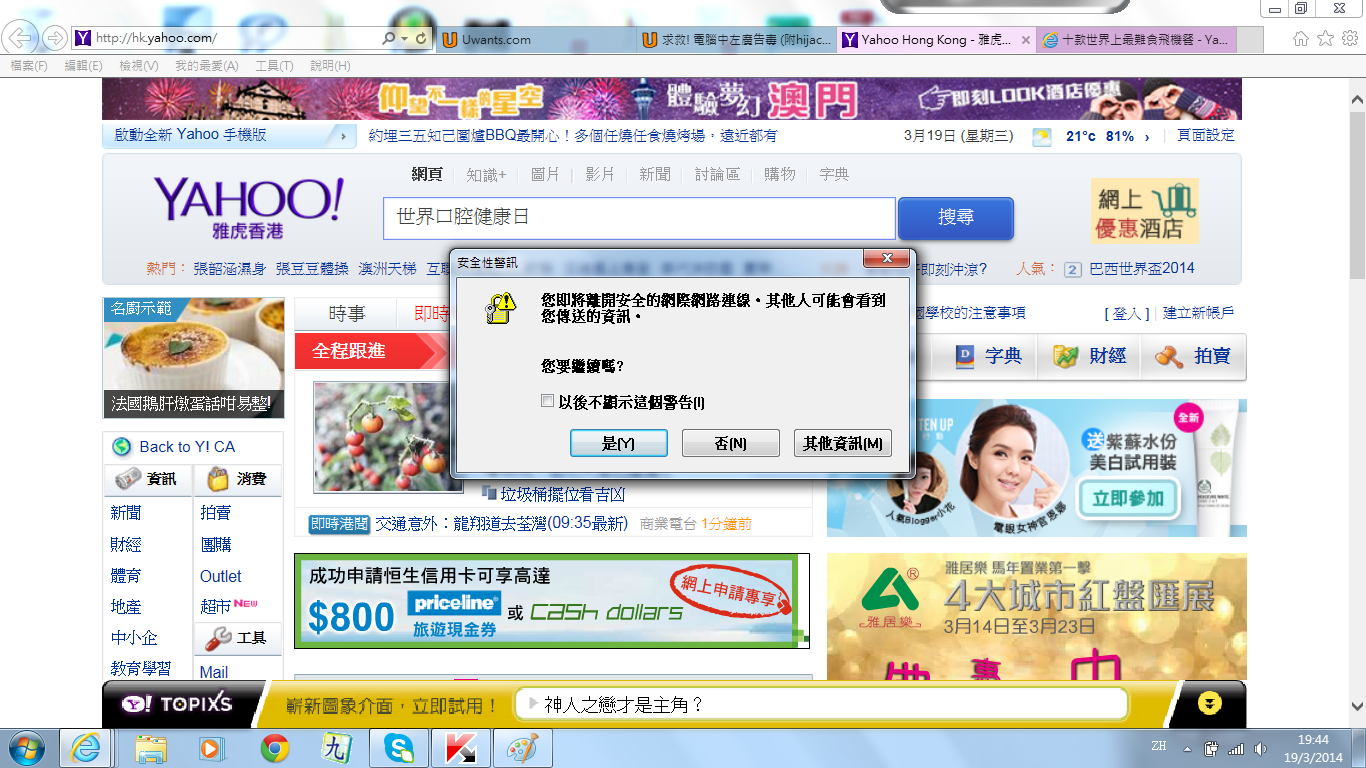Click the 建立新帳戶 link
This screenshot has height=768, width=1366.
tap(1198, 313)
